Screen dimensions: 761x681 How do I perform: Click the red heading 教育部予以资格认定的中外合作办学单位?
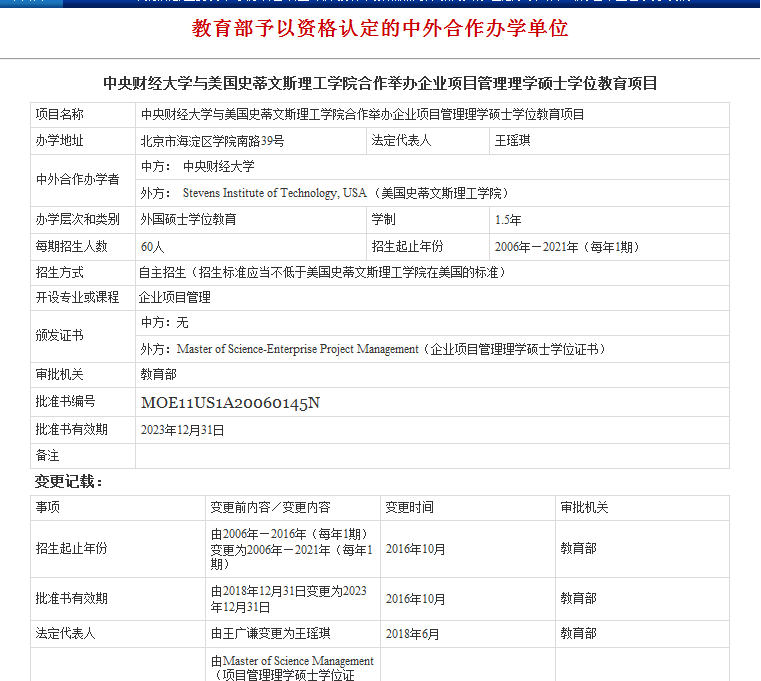380,28
